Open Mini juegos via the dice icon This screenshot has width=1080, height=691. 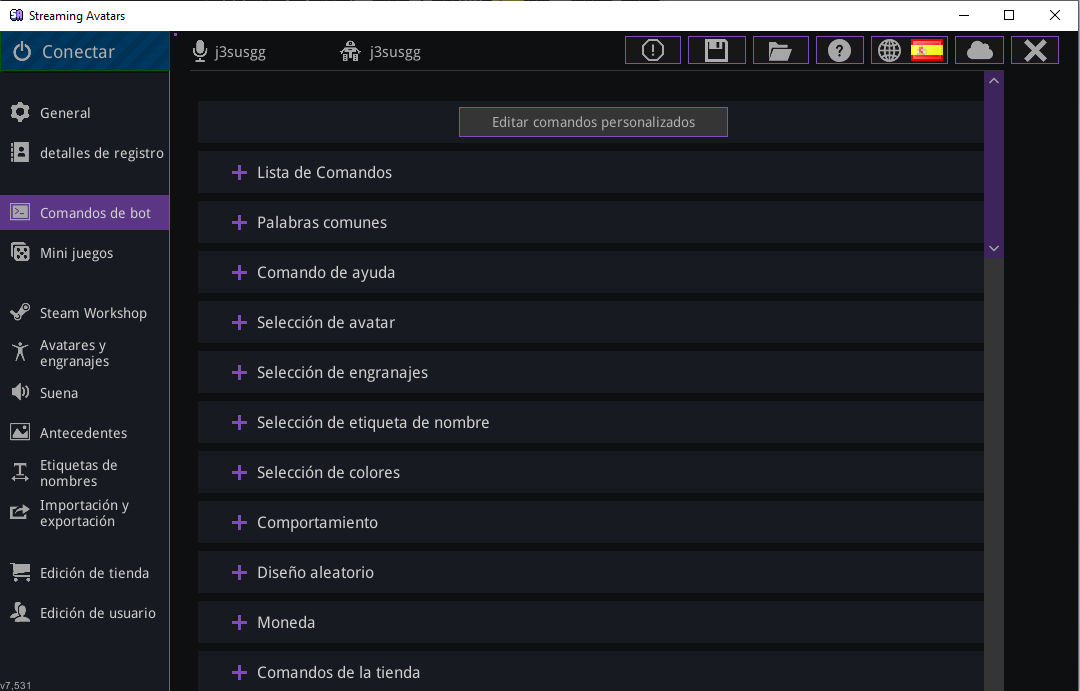[20, 252]
